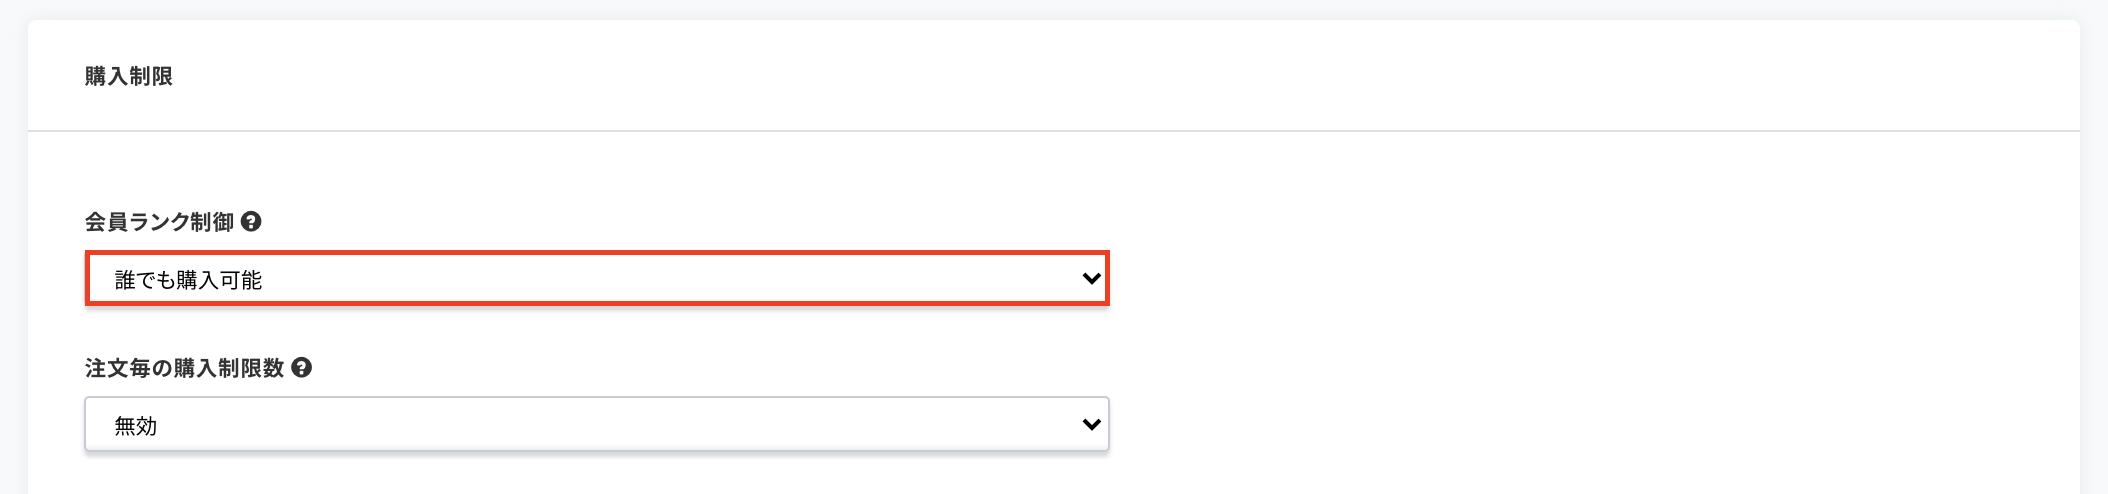Open the 注文毎の購入制限数 dropdown
The image size is (2108, 494).
click(597, 425)
